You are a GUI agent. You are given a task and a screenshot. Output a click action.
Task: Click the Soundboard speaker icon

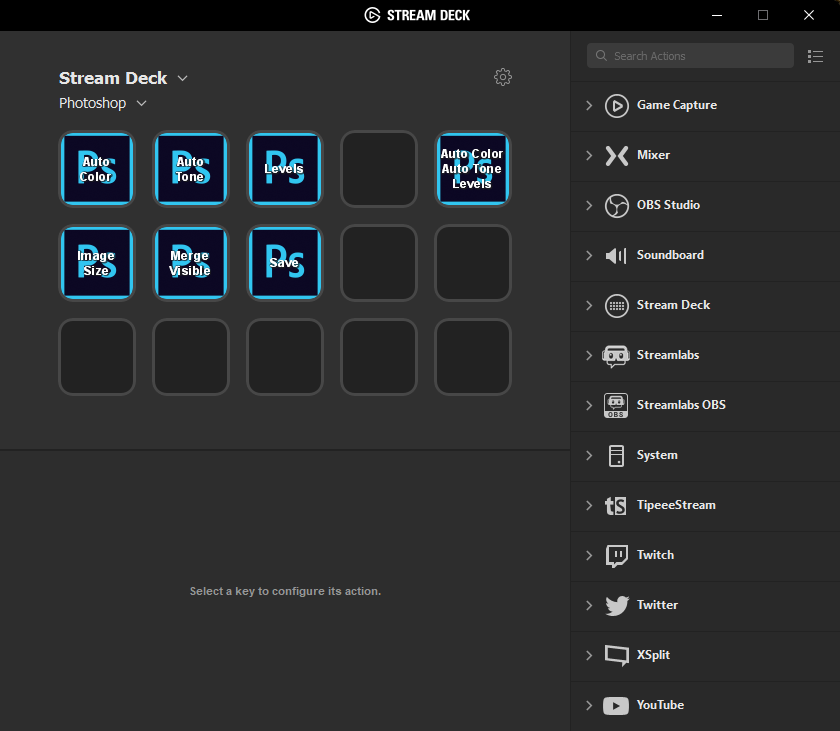pos(616,256)
